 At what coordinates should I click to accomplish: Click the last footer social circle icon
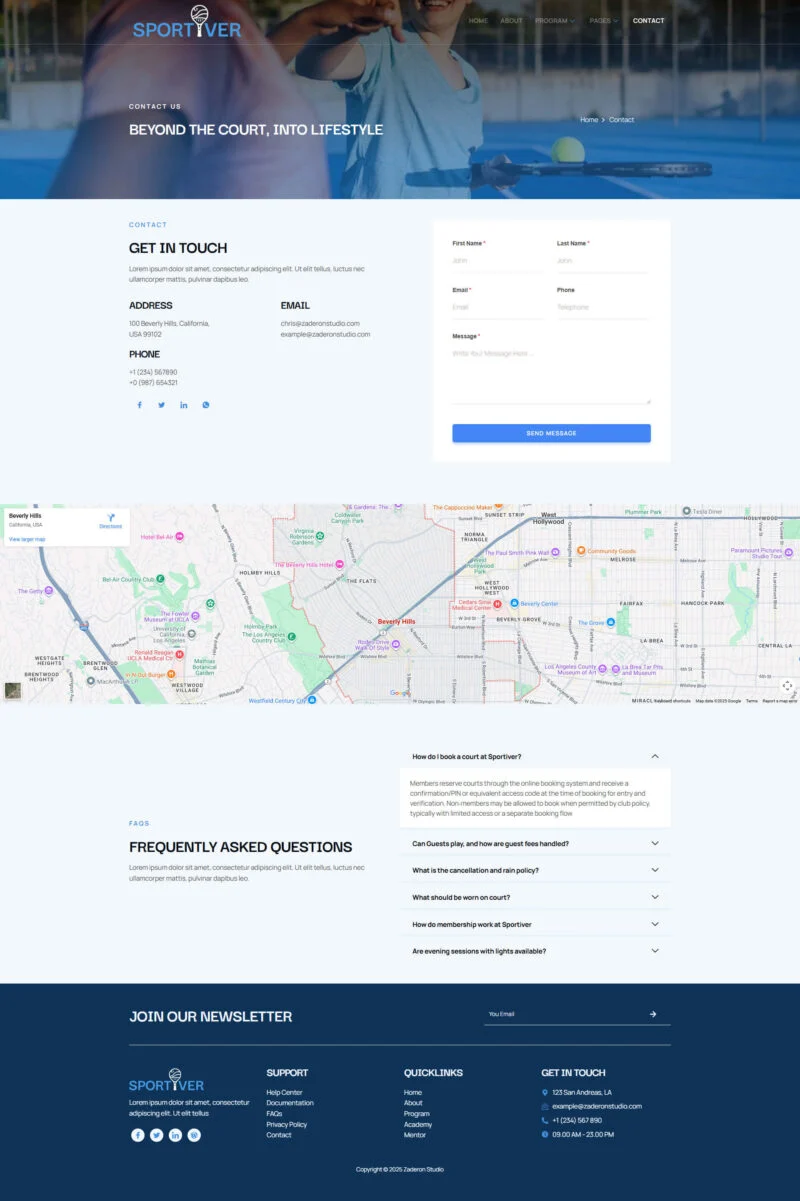[x=195, y=1135]
